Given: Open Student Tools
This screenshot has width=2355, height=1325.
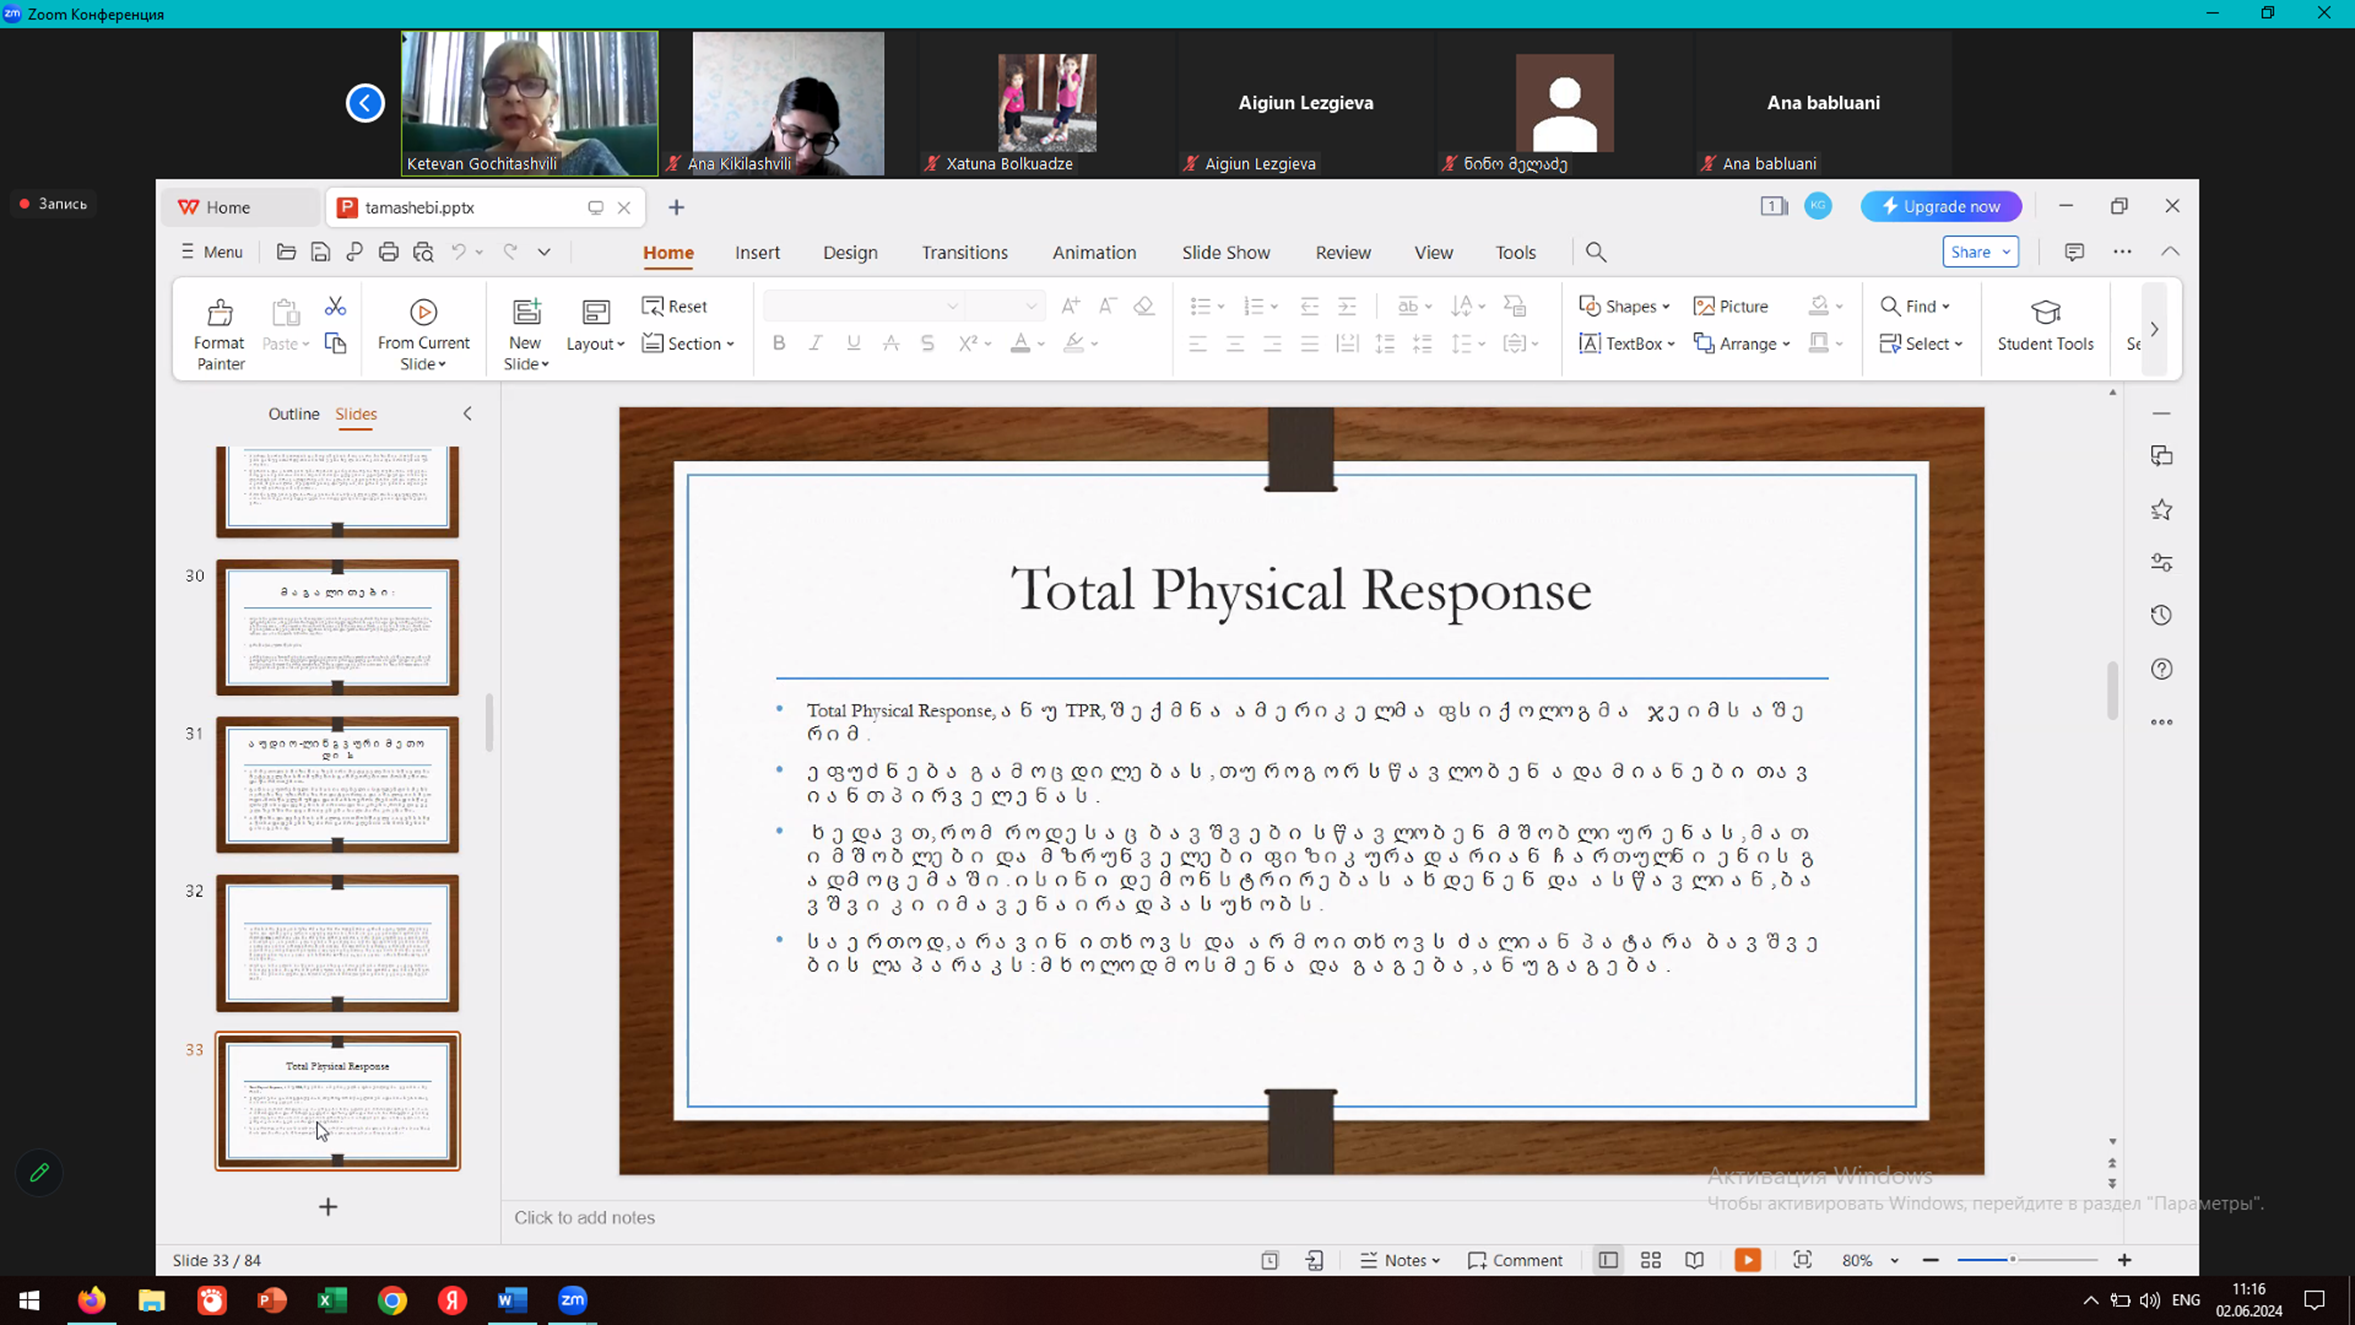Looking at the screenshot, I should point(2045,325).
